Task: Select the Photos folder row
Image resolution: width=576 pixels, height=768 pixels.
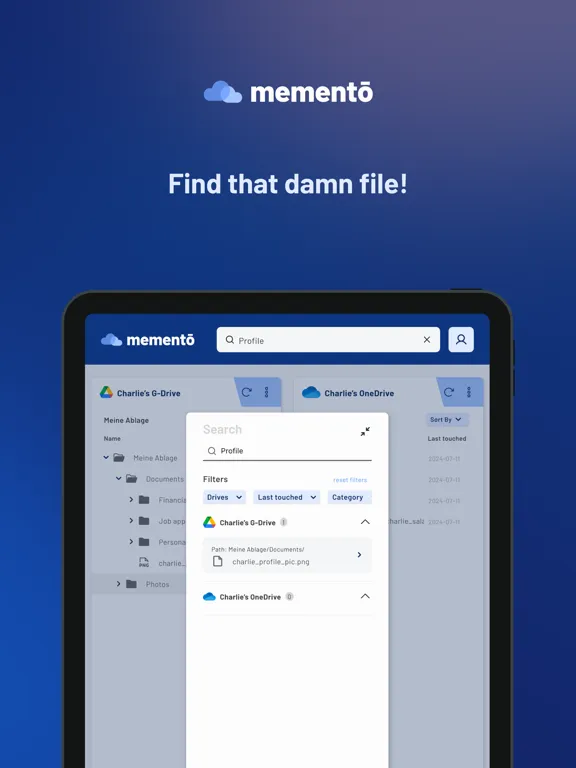Action: coord(139,584)
